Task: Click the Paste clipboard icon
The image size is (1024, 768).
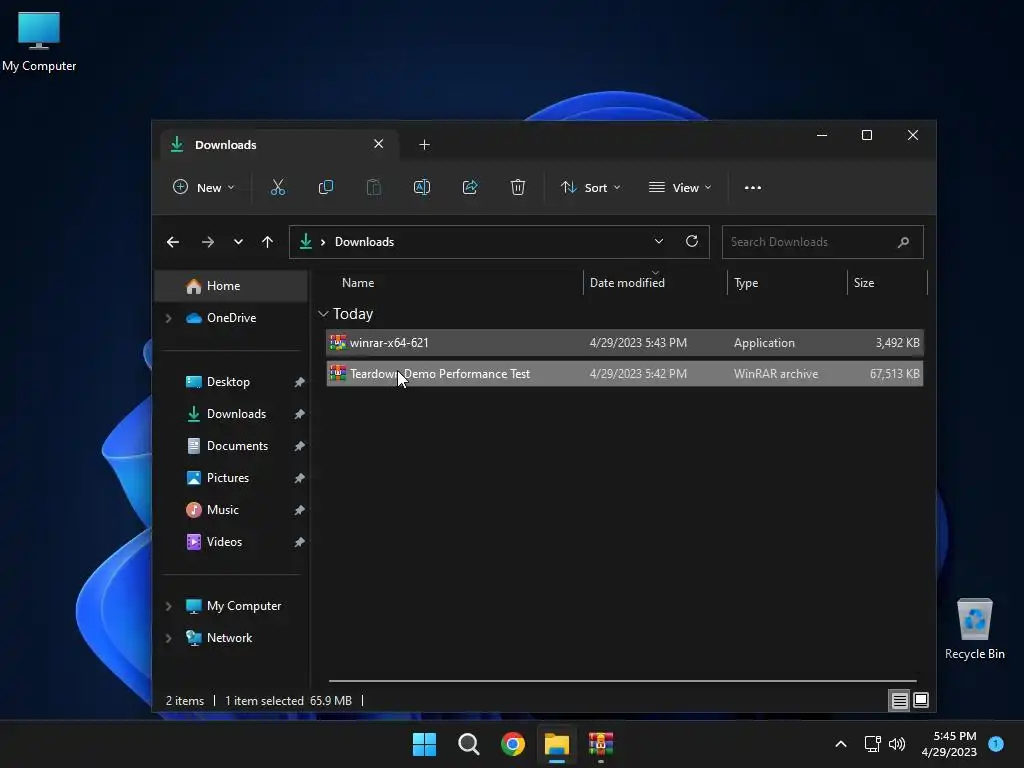Action: point(374,187)
